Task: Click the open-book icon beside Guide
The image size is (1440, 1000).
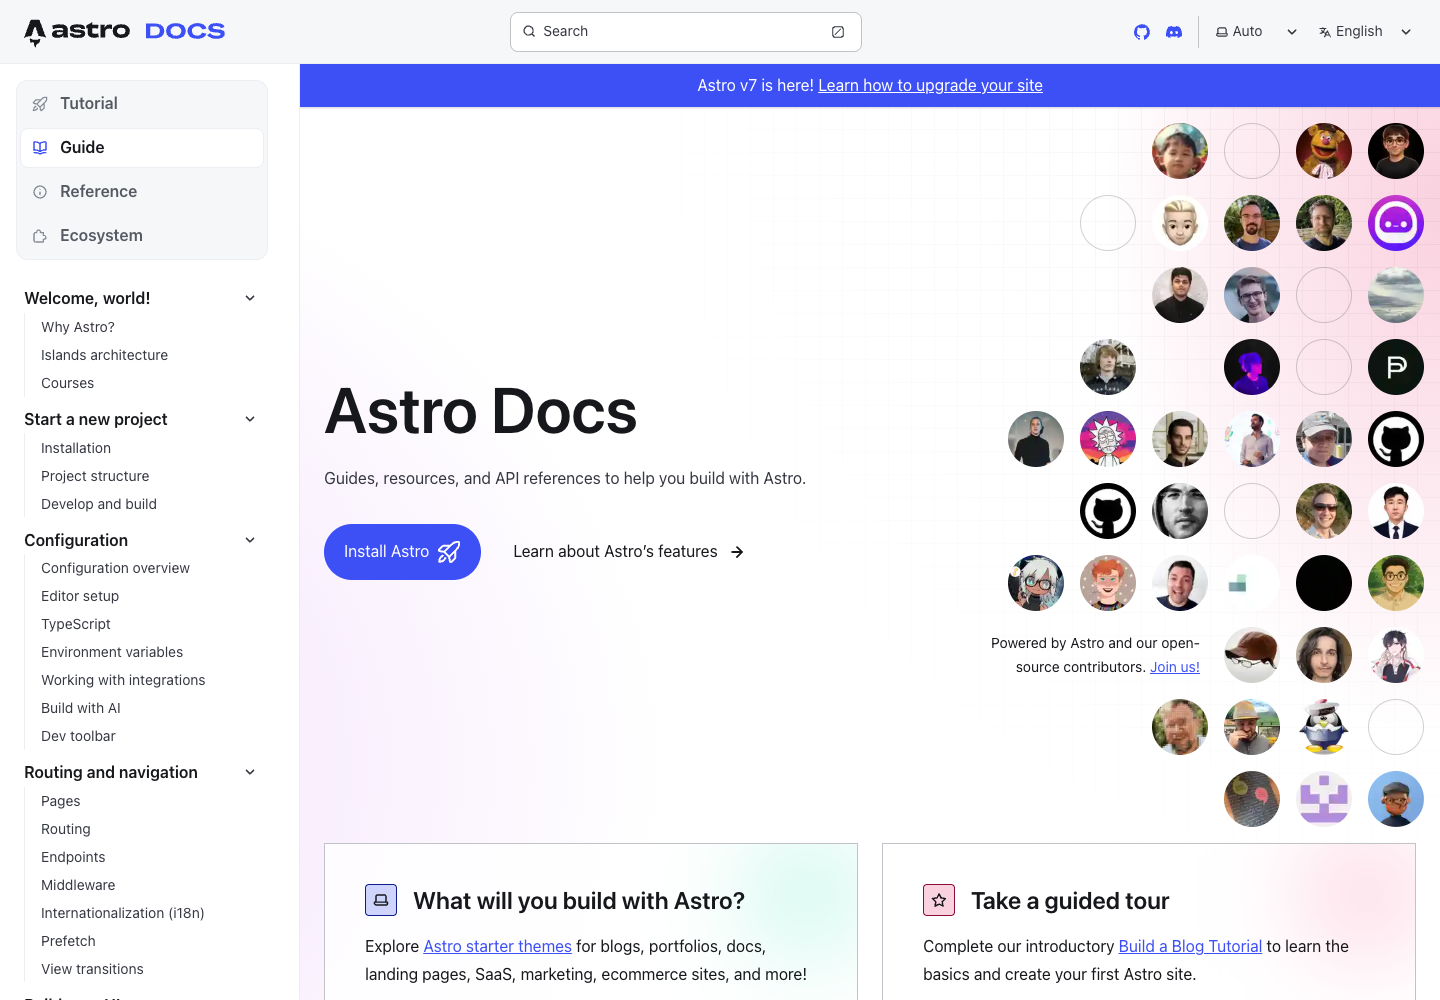Action: pos(40,148)
